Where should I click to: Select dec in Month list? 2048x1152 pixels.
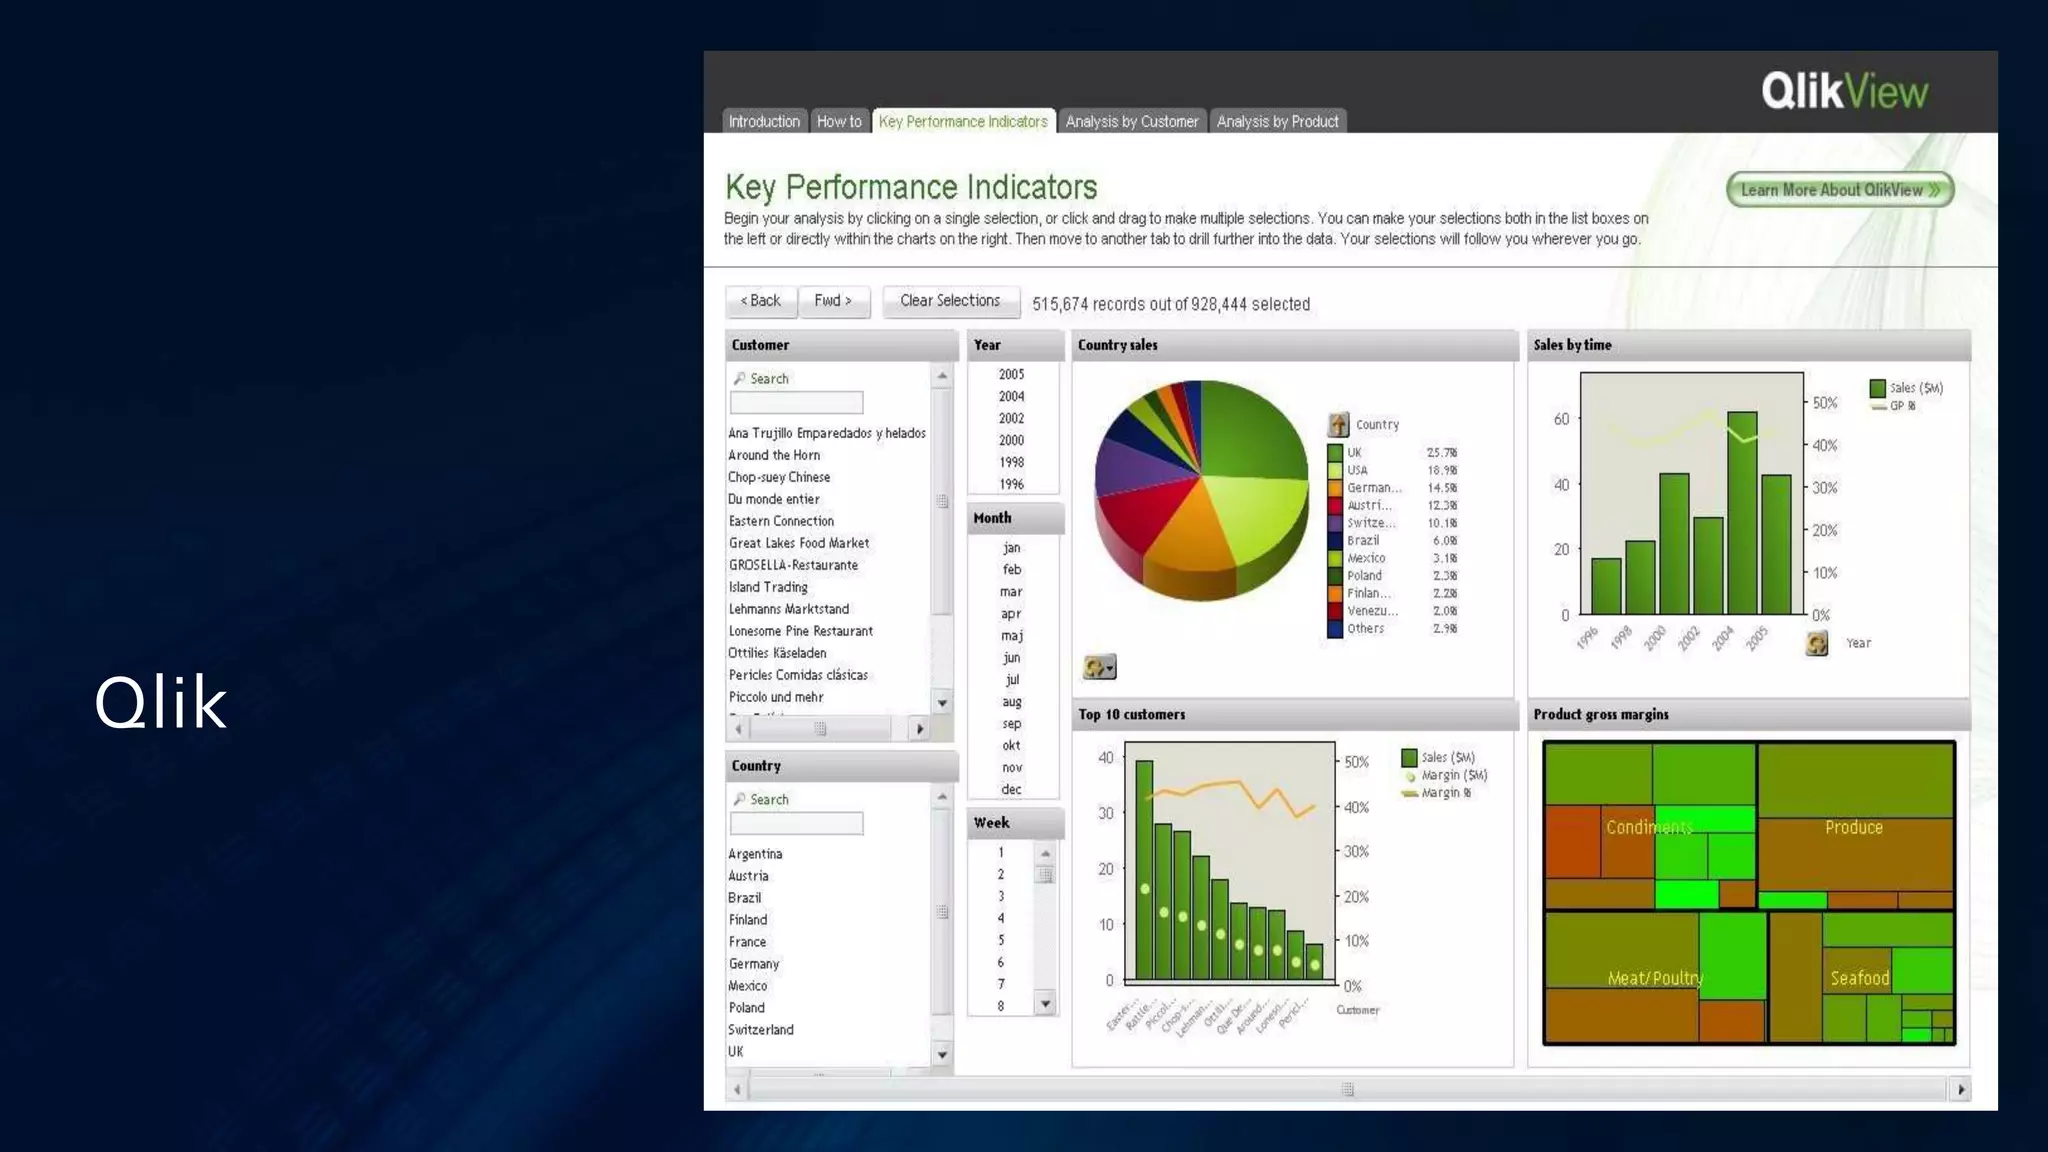1011,790
